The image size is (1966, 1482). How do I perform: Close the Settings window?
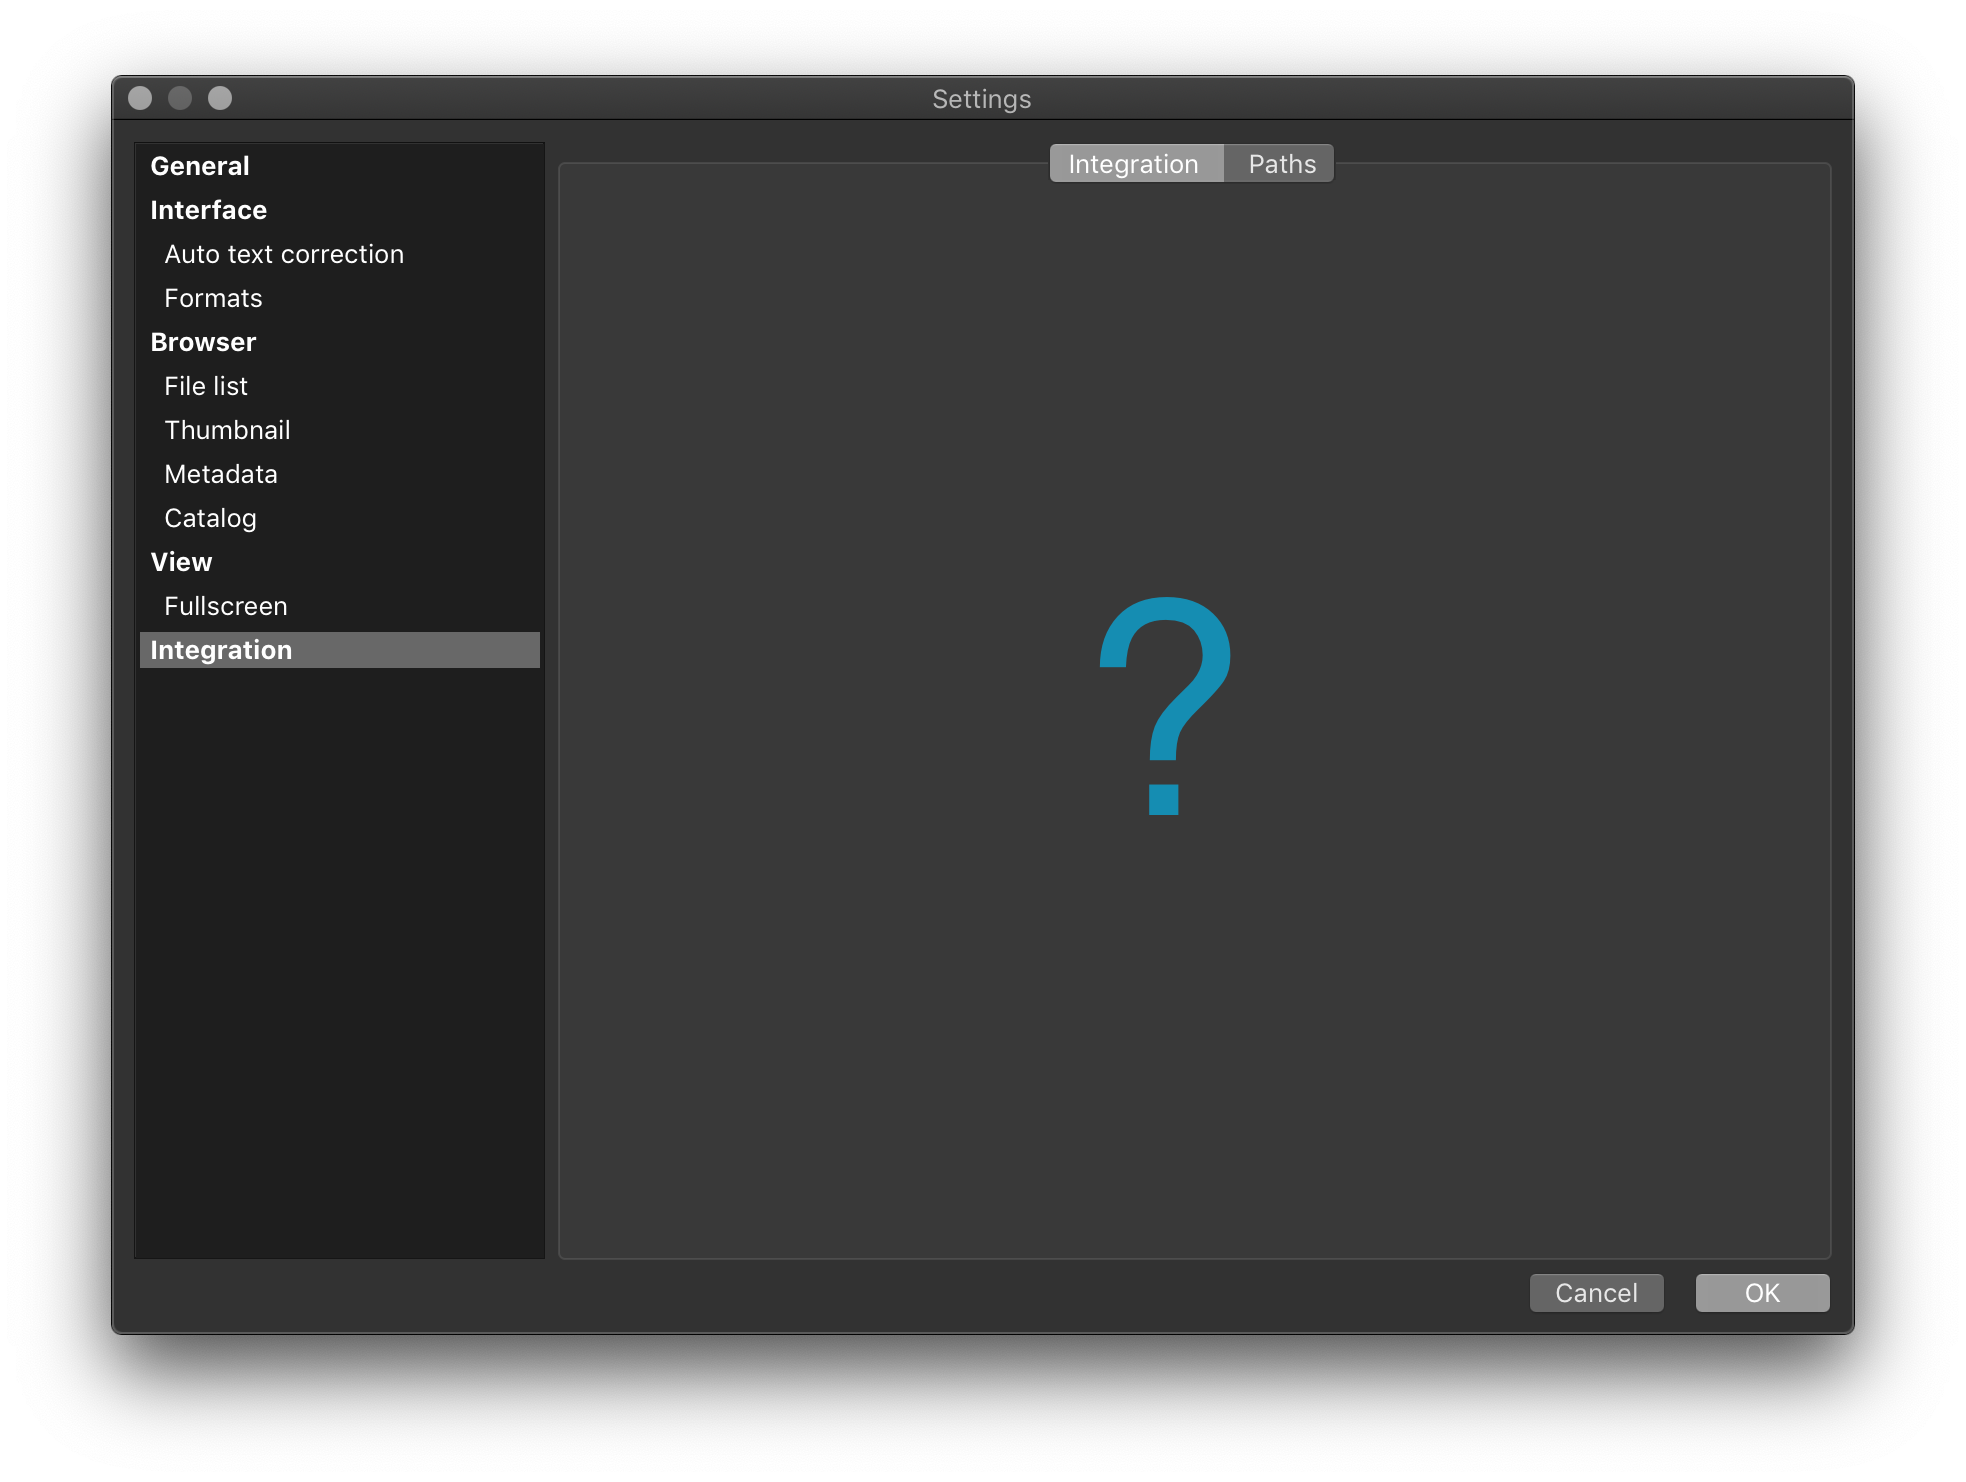coord(140,98)
